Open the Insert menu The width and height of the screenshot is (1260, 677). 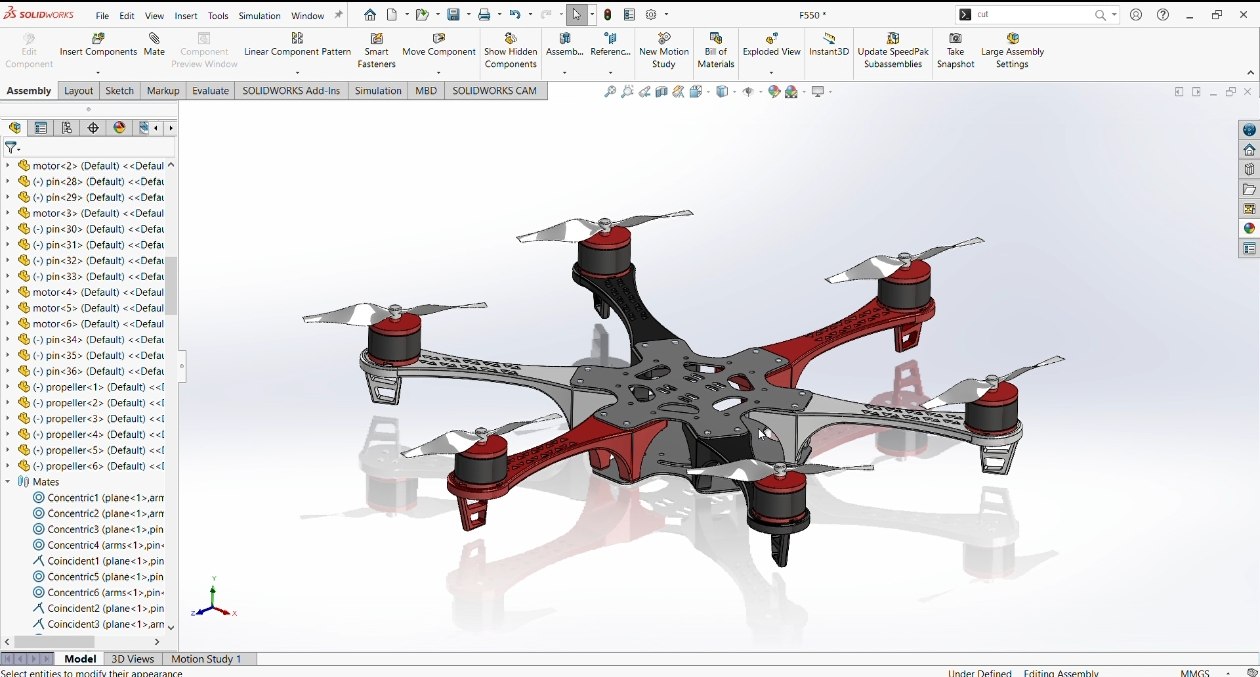click(186, 16)
